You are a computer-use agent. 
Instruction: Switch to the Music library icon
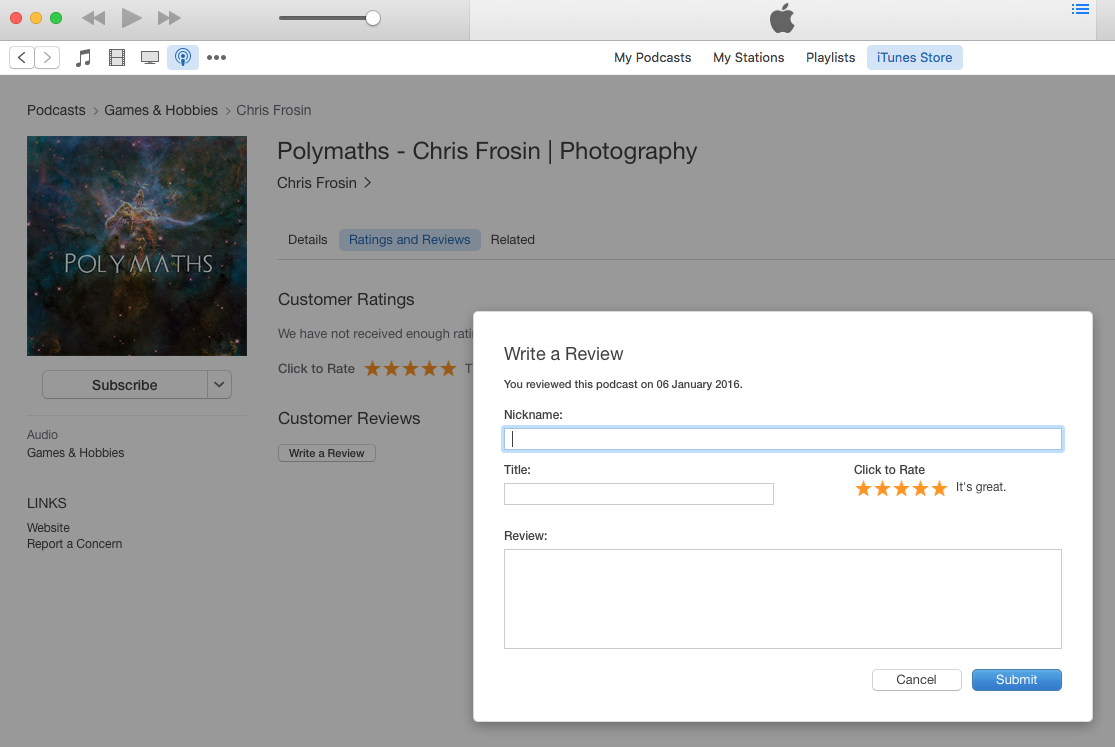coord(83,58)
